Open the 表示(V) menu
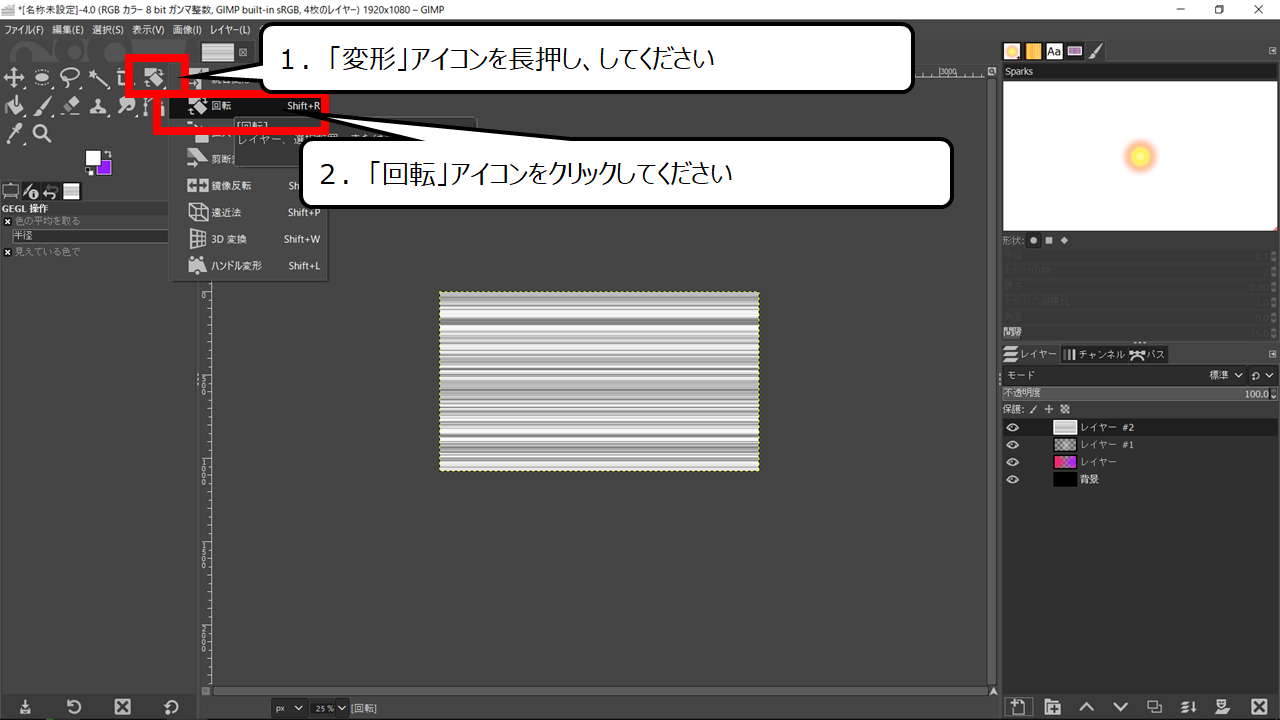Image resolution: width=1280 pixels, height=720 pixels. tap(149, 30)
